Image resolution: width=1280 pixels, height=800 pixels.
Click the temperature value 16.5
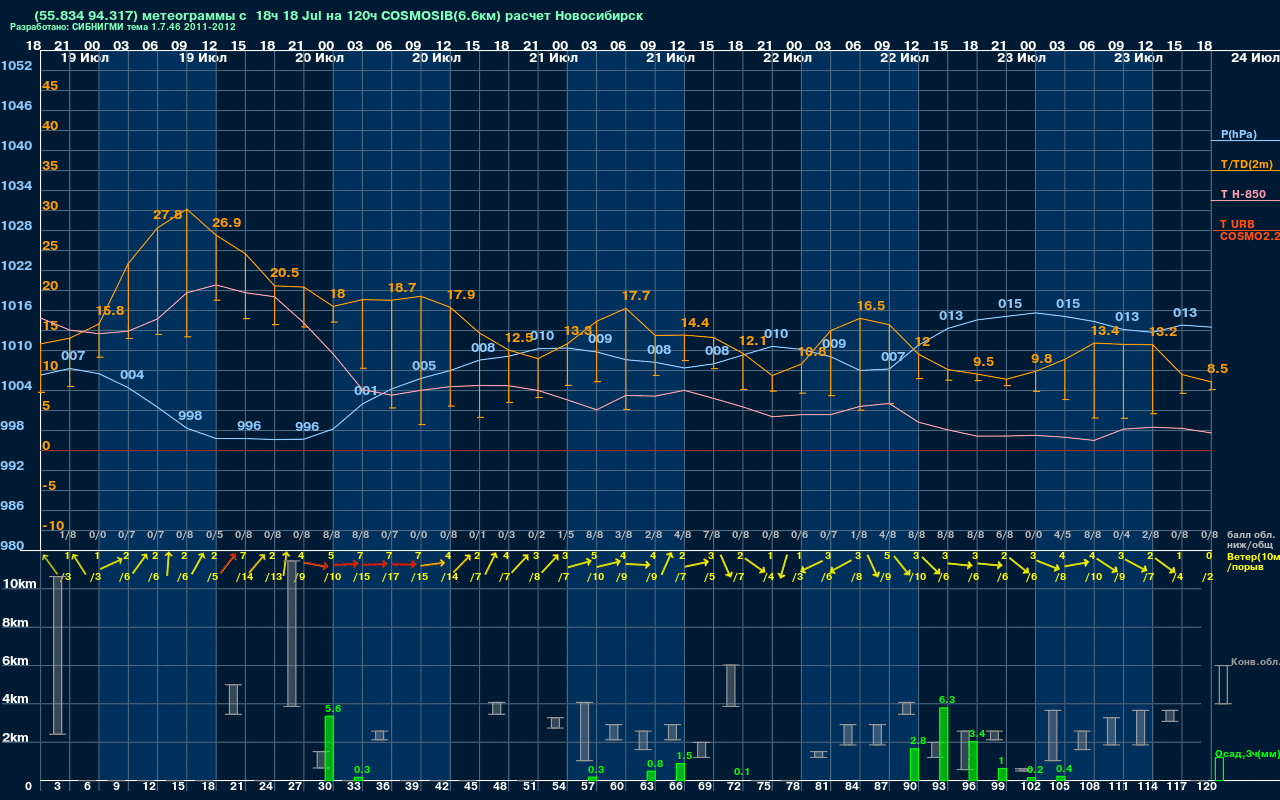click(871, 306)
